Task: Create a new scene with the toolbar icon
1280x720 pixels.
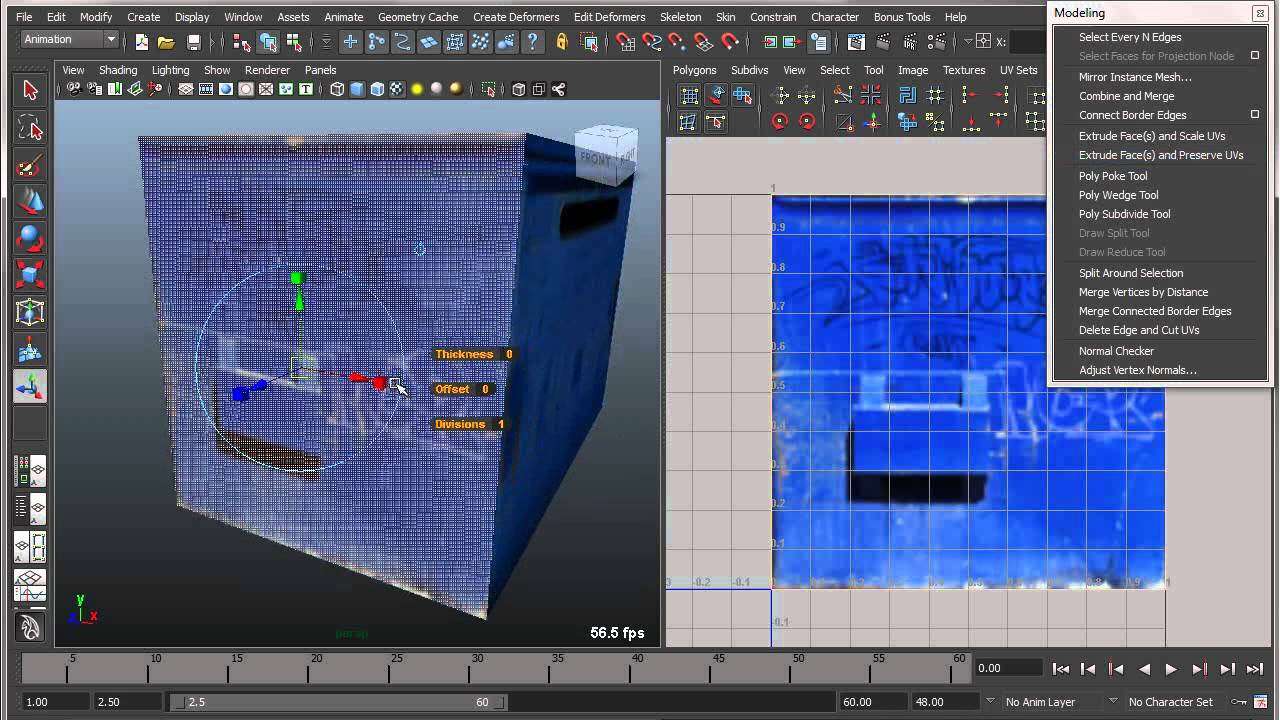Action: (x=142, y=42)
